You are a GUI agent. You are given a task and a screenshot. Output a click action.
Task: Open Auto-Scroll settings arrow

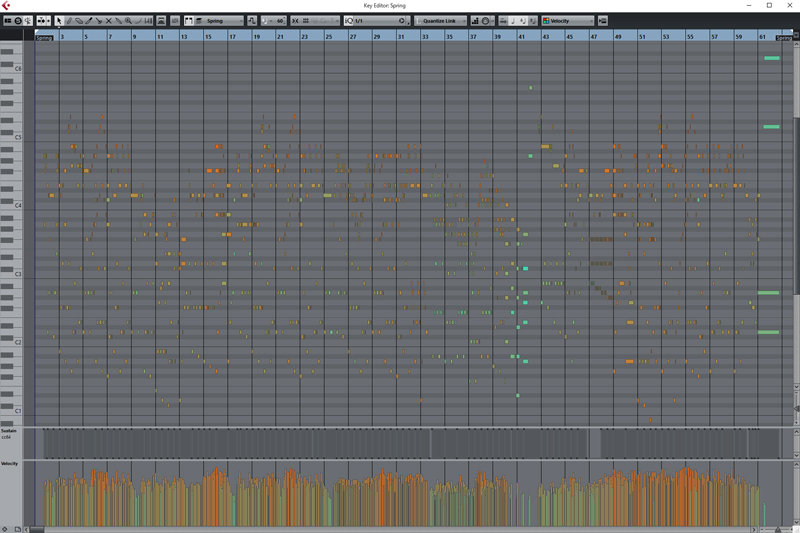click(x=48, y=21)
